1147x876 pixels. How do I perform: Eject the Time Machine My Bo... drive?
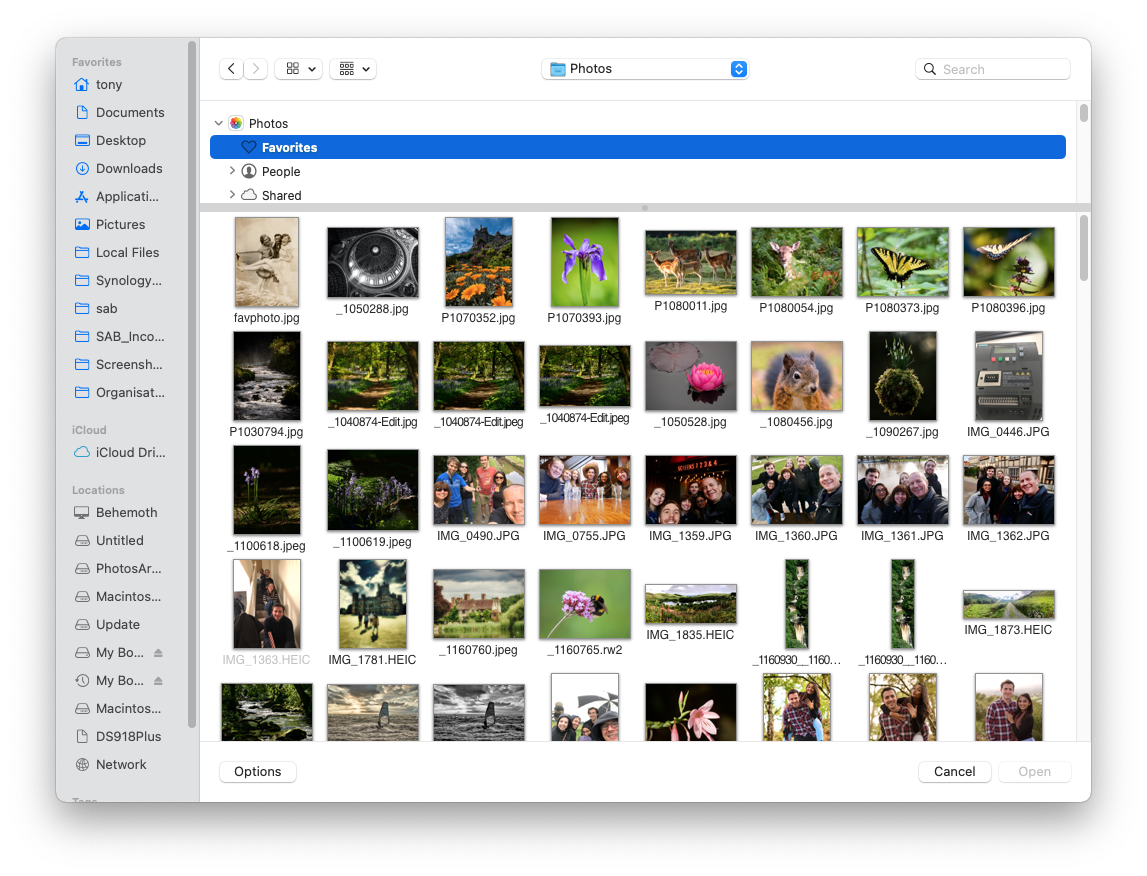coord(158,681)
